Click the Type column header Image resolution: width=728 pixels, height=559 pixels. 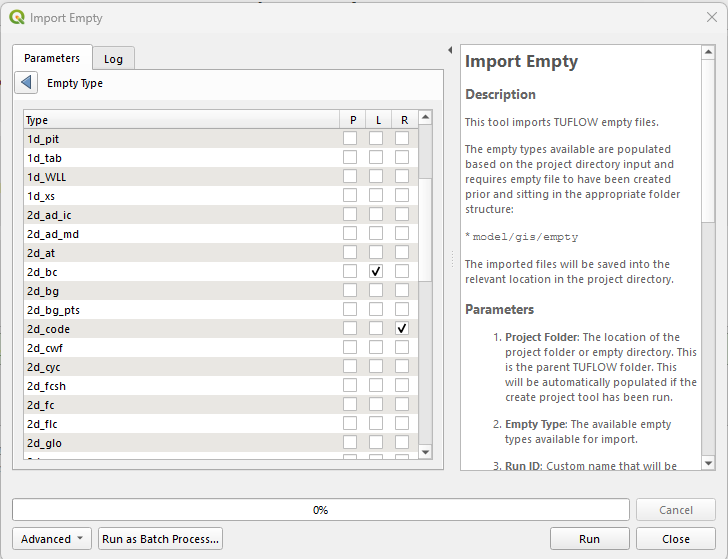pos(180,120)
